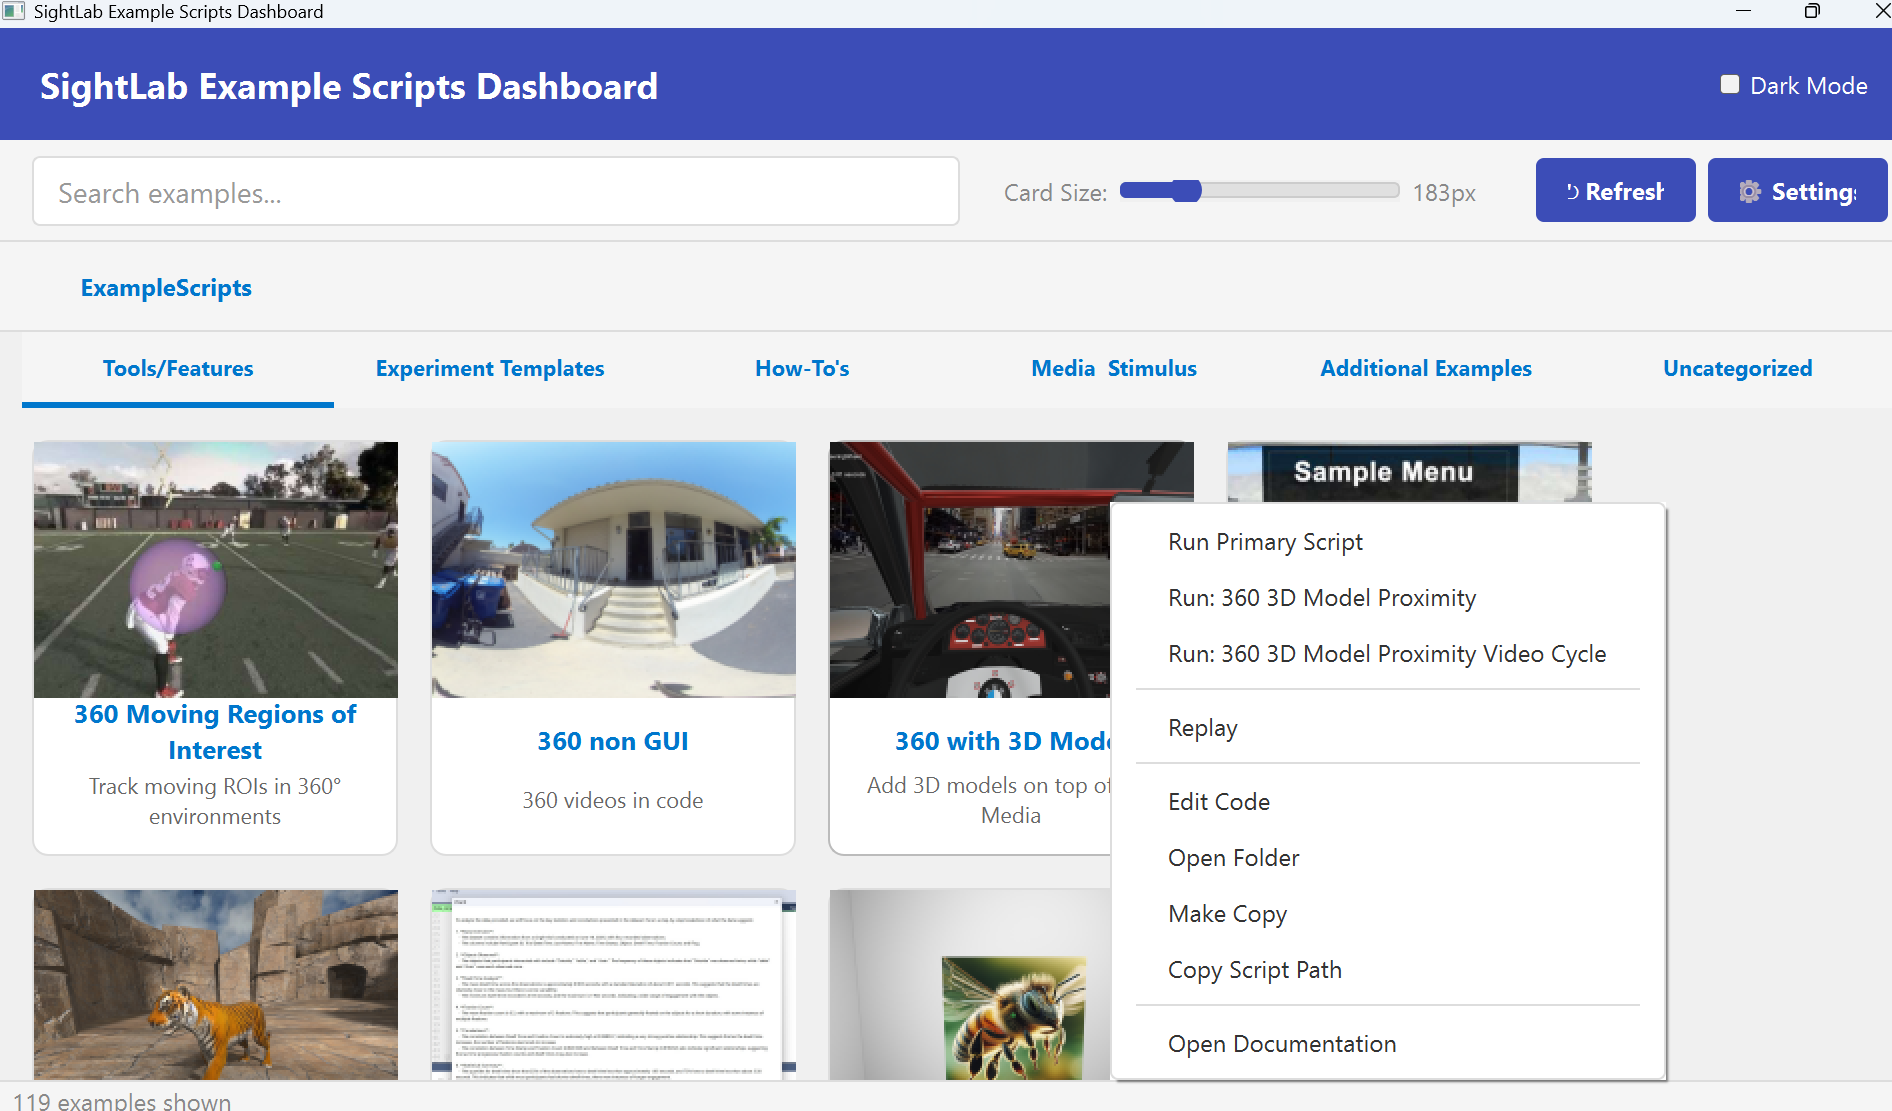Click Open Documentation menu item

coord(1281,1044)
